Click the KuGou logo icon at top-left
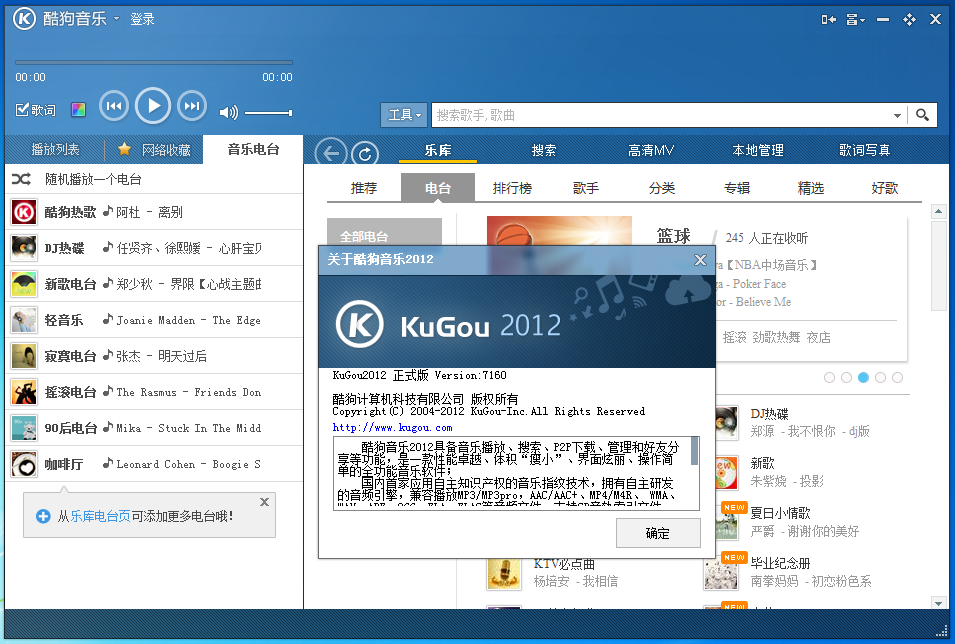The width and height of the screenshot is (955, 644). tap(25, 19)
